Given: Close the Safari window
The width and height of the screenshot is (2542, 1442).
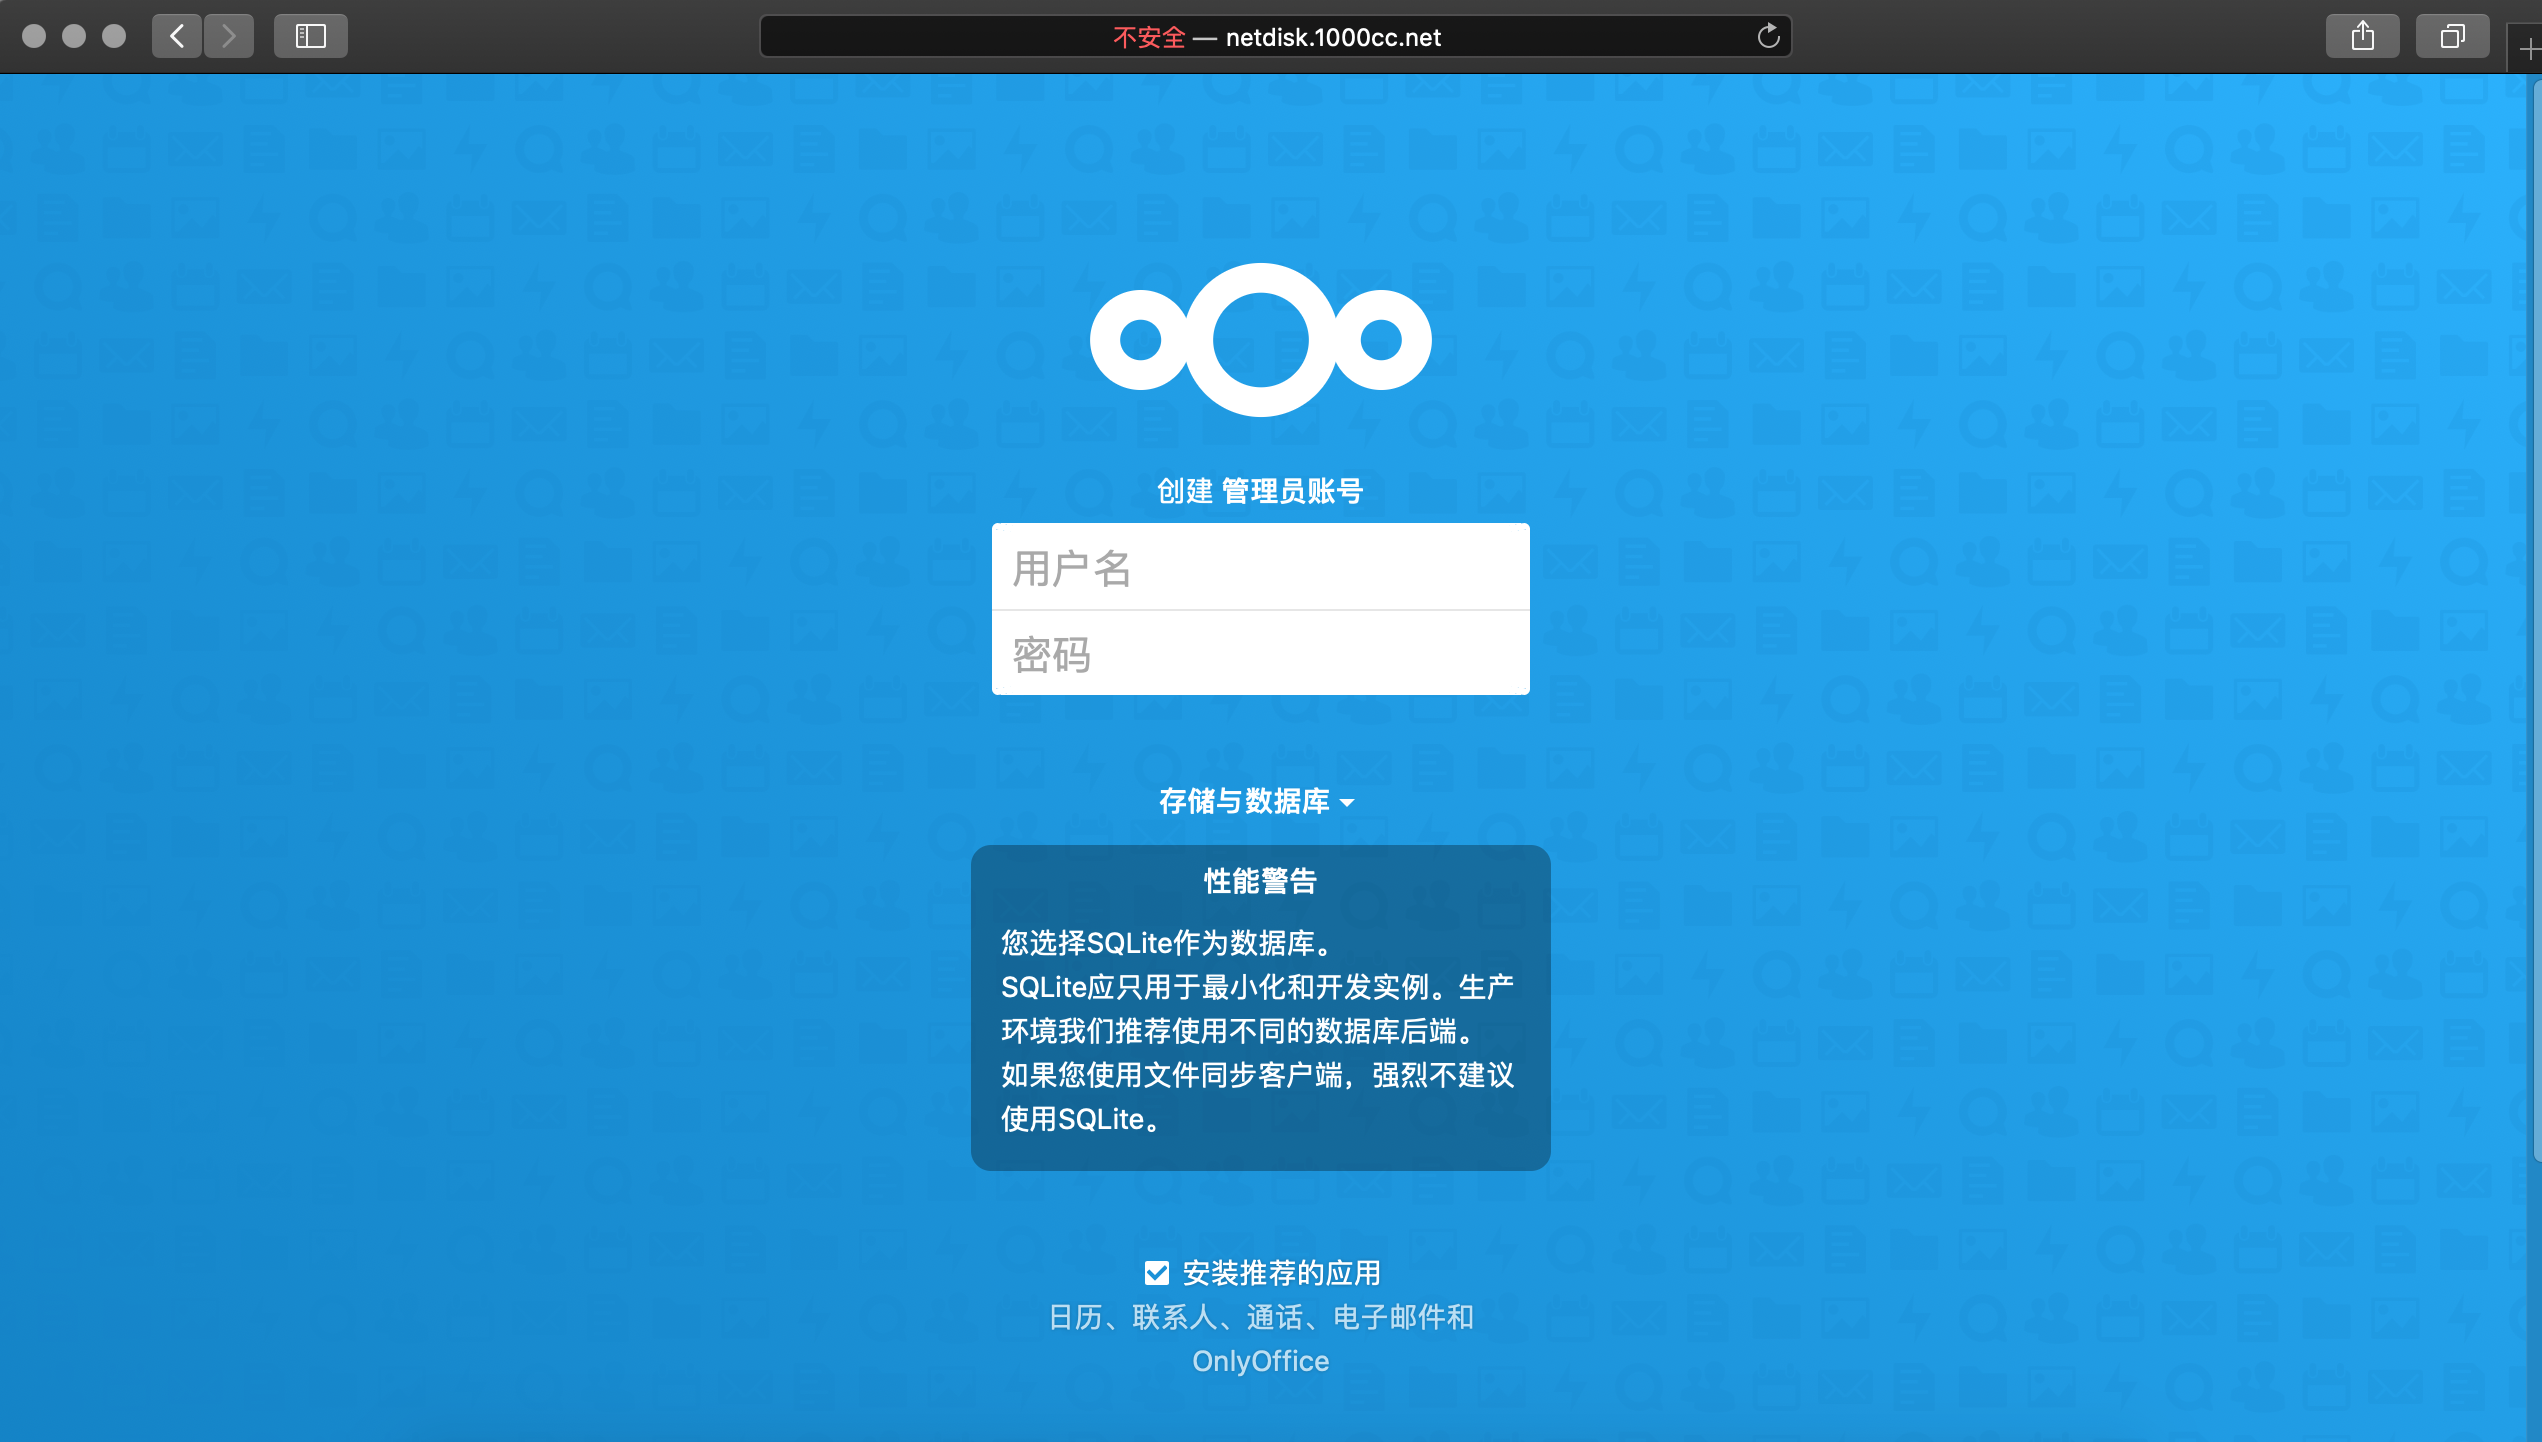Looking at the screenshot, I should (34, 37).
